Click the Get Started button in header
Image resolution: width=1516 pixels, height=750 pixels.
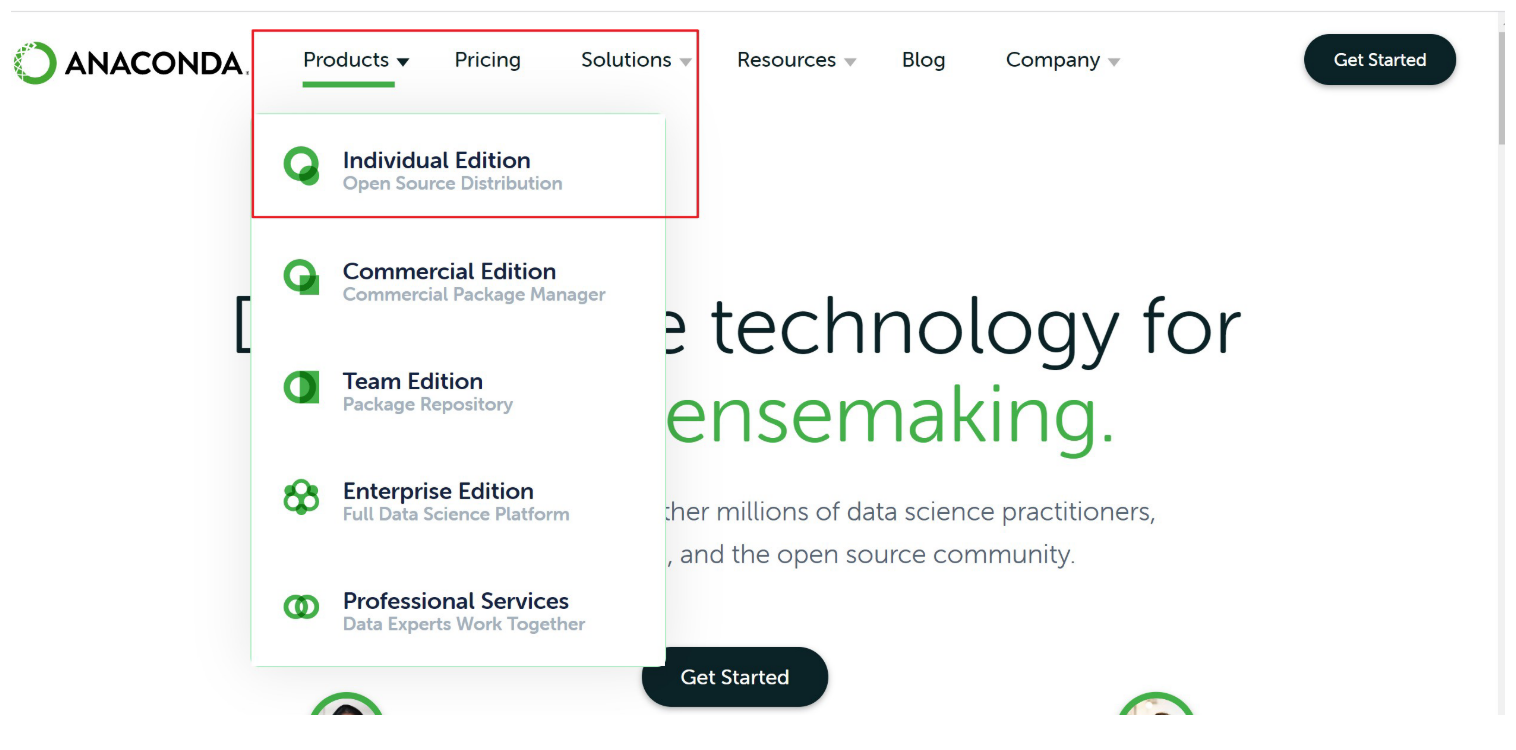(1379, 60)
